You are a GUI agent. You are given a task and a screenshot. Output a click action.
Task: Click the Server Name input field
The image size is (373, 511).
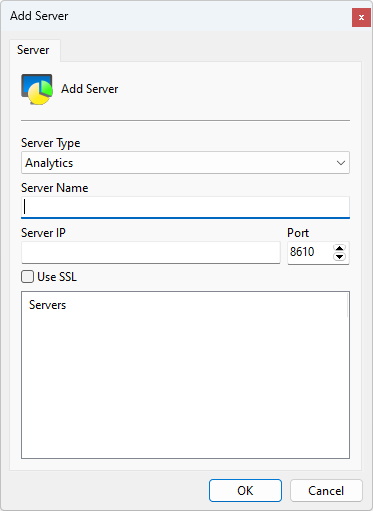[x=185, y=207]
